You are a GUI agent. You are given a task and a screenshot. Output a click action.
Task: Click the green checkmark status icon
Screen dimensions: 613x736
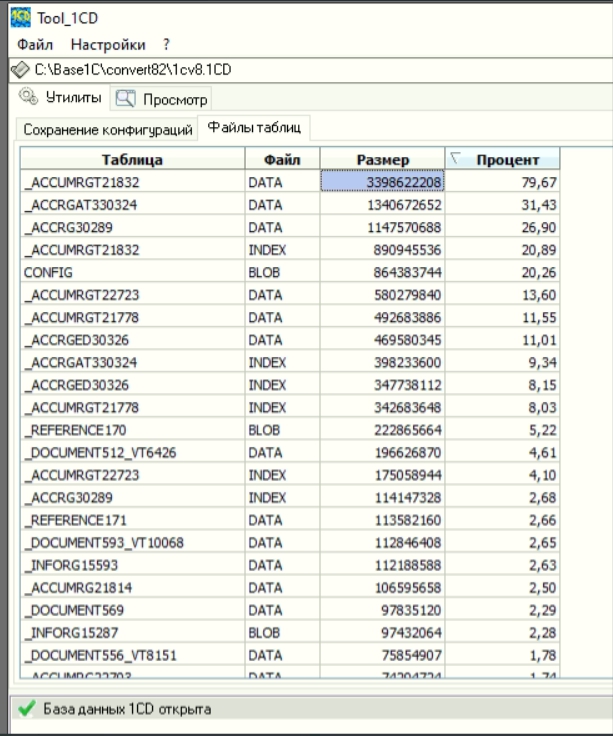pos(26,709)
